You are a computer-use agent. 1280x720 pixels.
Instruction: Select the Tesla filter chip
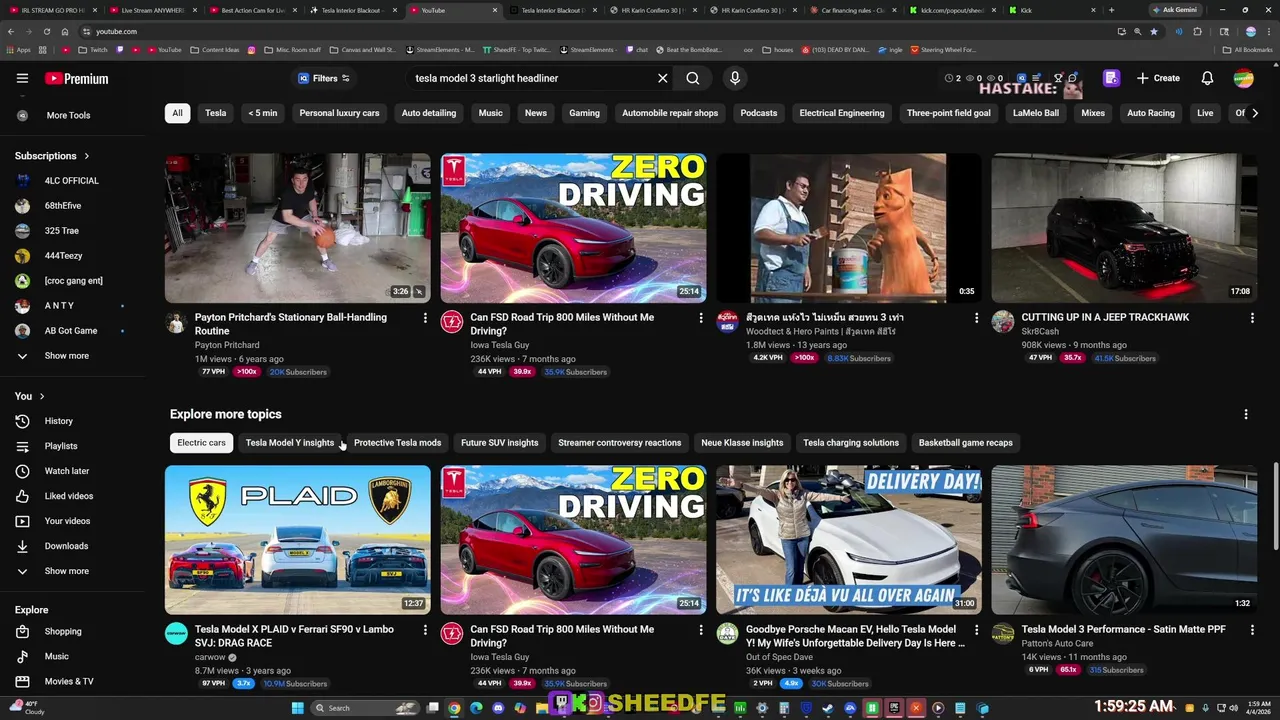coord(216,113)
